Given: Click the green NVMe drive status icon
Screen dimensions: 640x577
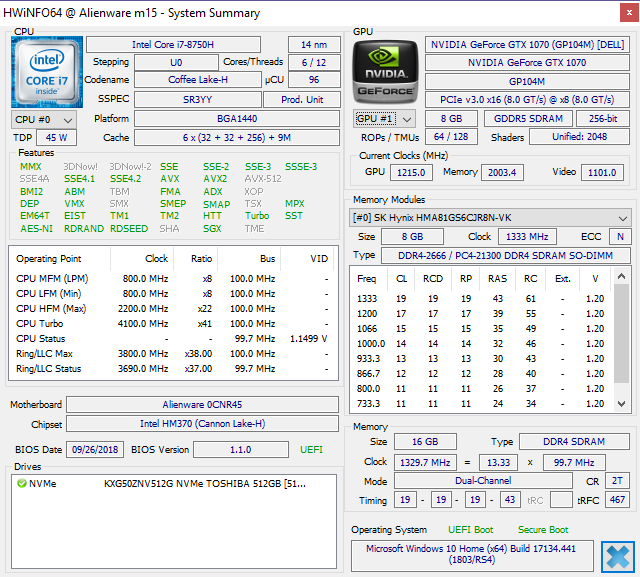Looking at the screenshot, I should [x=22, y=484].
